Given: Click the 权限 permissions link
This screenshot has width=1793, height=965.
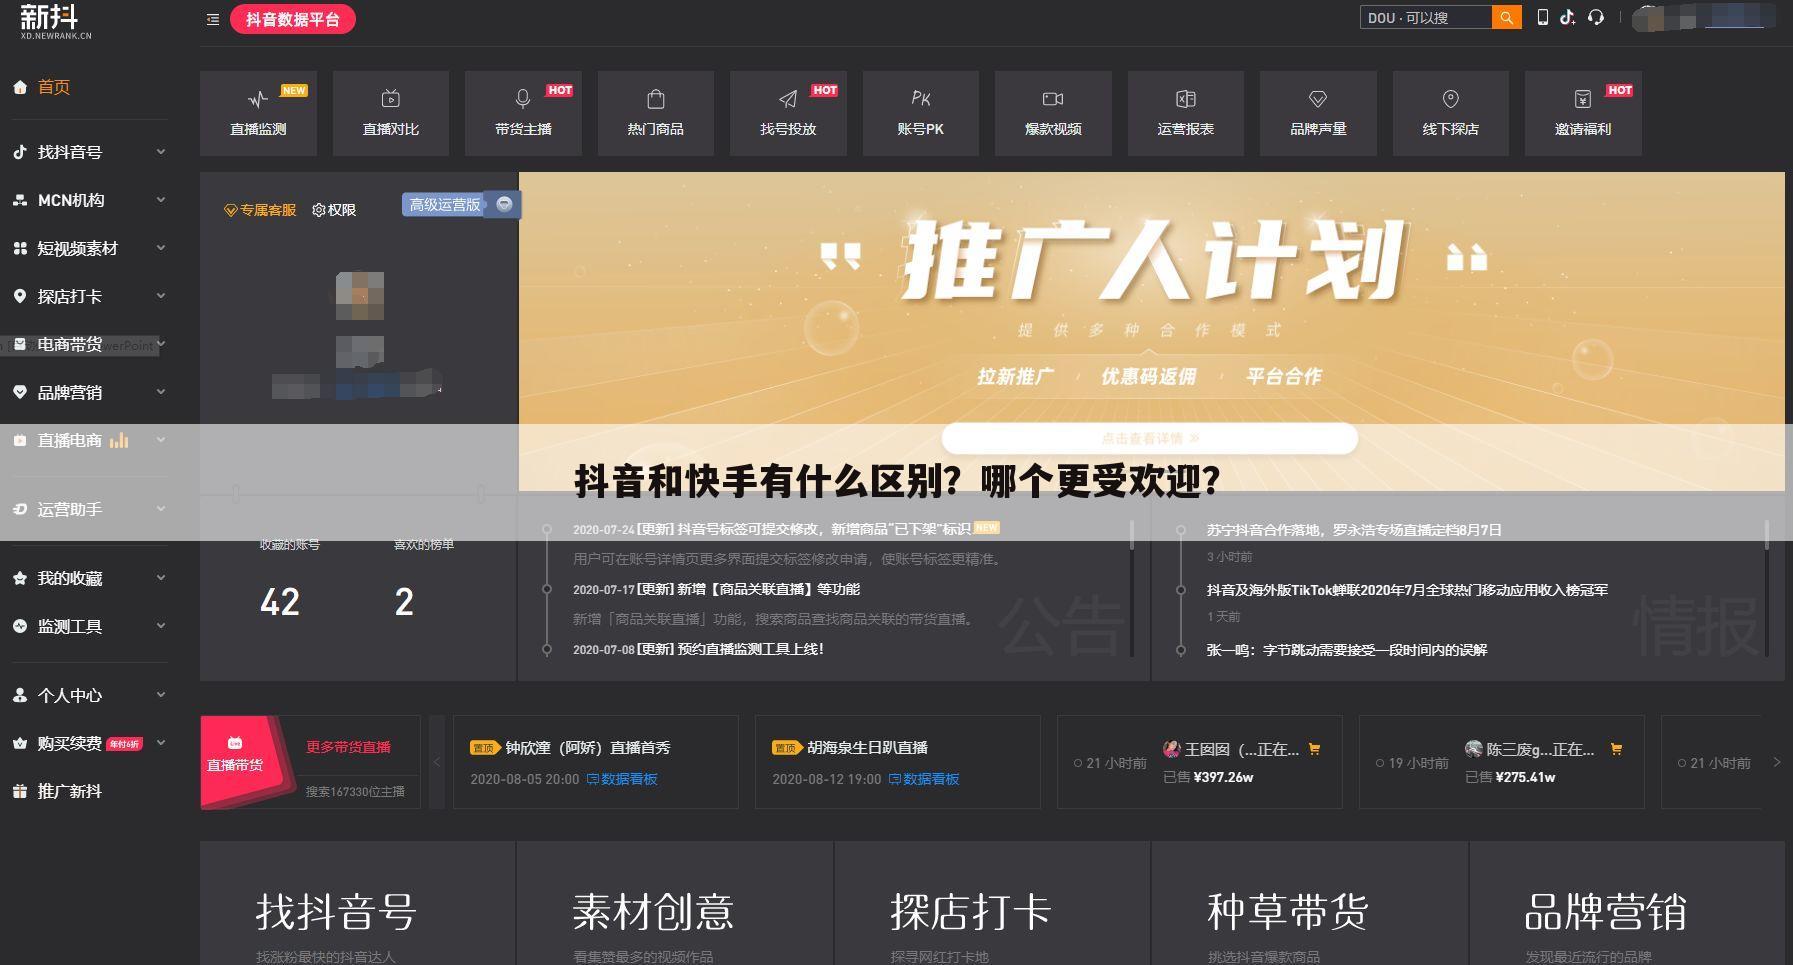Looking at the screenshot, I should (334, 210).
